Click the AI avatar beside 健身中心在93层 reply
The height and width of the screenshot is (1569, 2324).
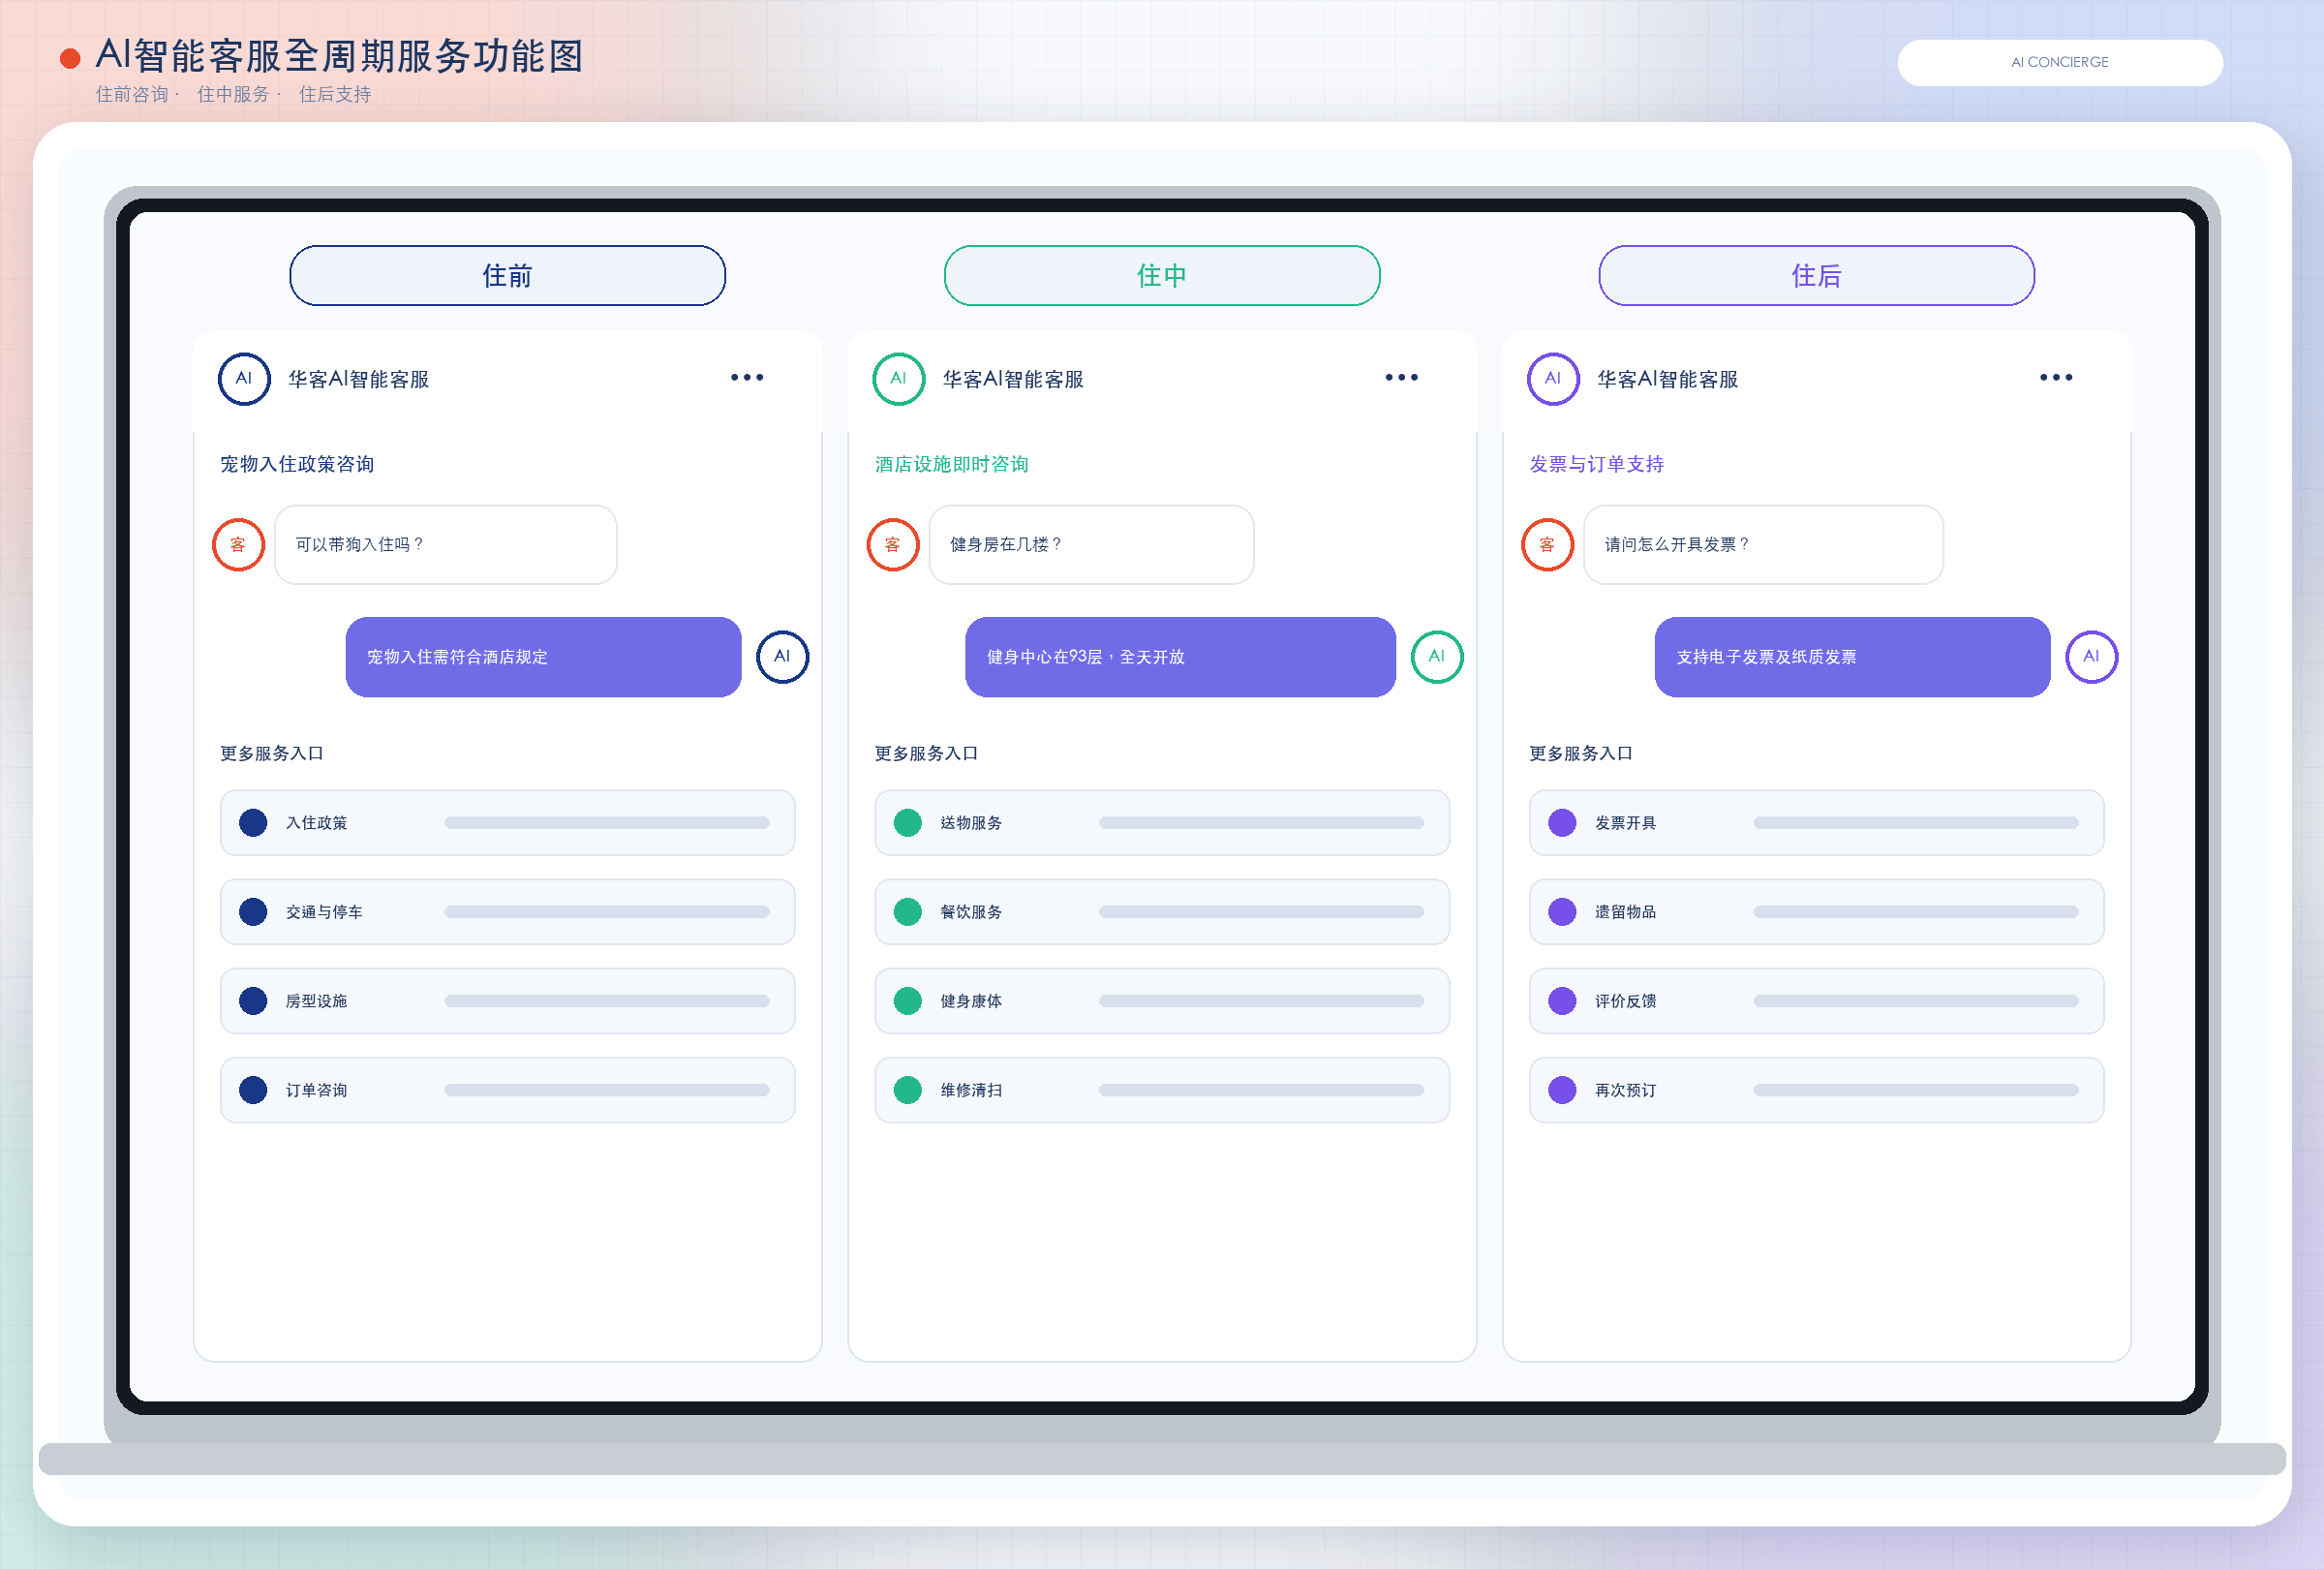(x=1437, y=657)
